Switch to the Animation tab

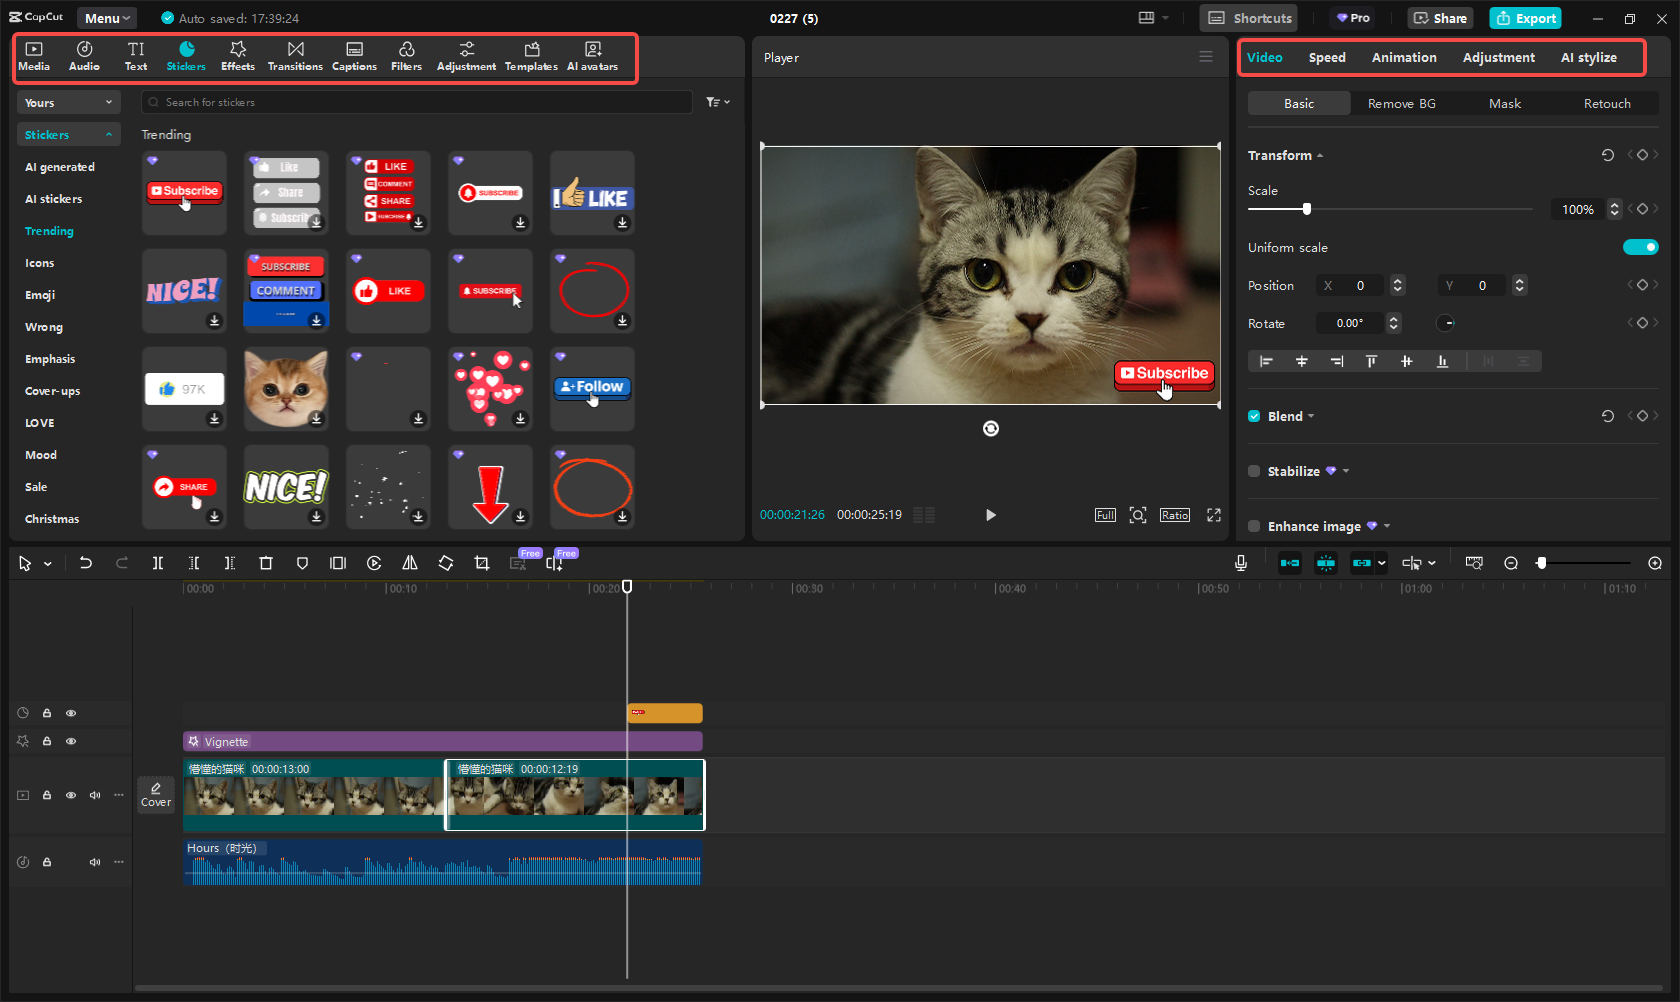coord(1404,57)
